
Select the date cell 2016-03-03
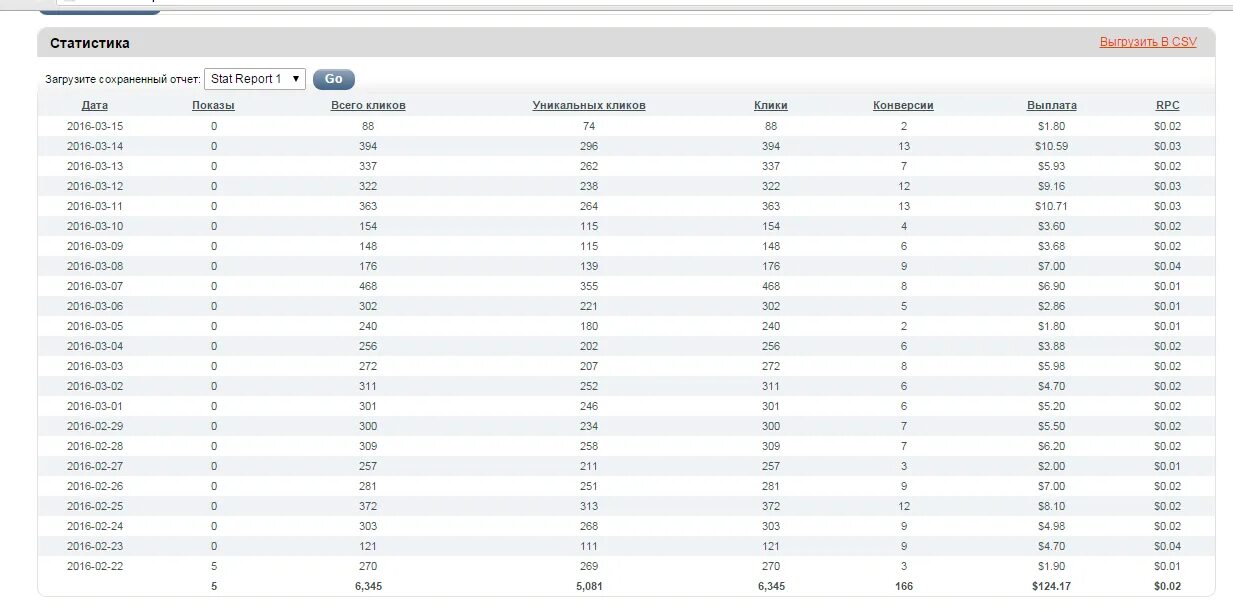click(x=95, y=366)
